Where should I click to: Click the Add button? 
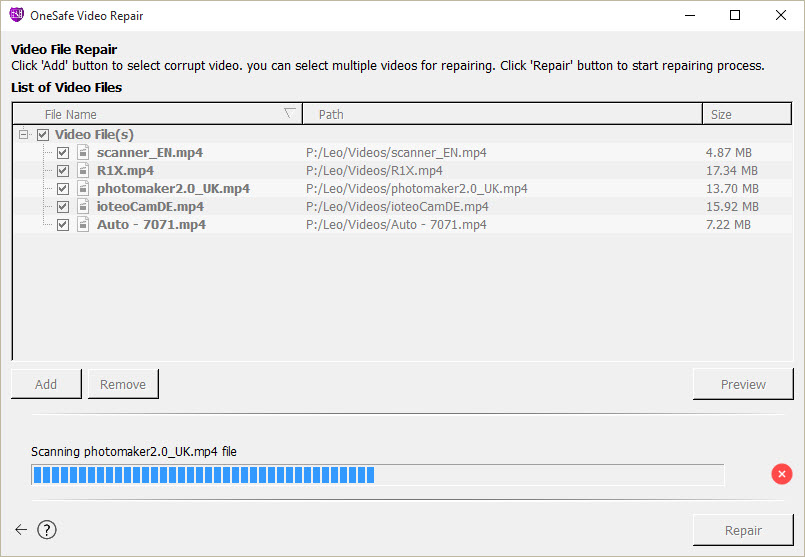point(46,384)
